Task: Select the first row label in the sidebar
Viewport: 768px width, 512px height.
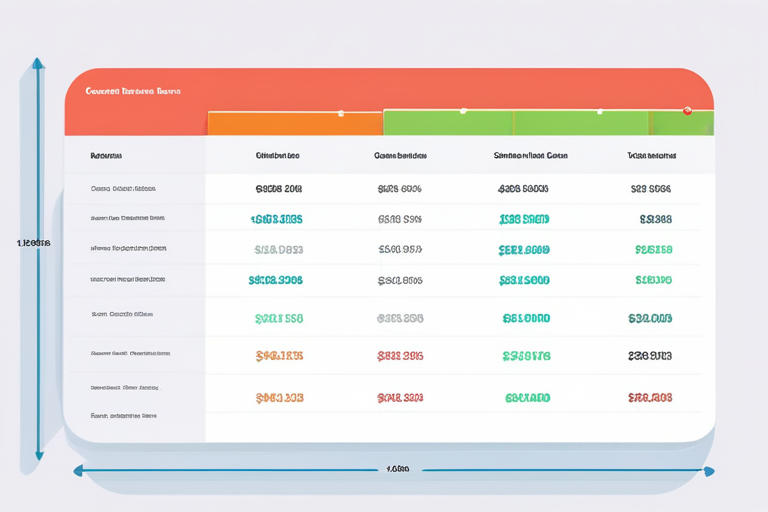Action: point(123,188)
